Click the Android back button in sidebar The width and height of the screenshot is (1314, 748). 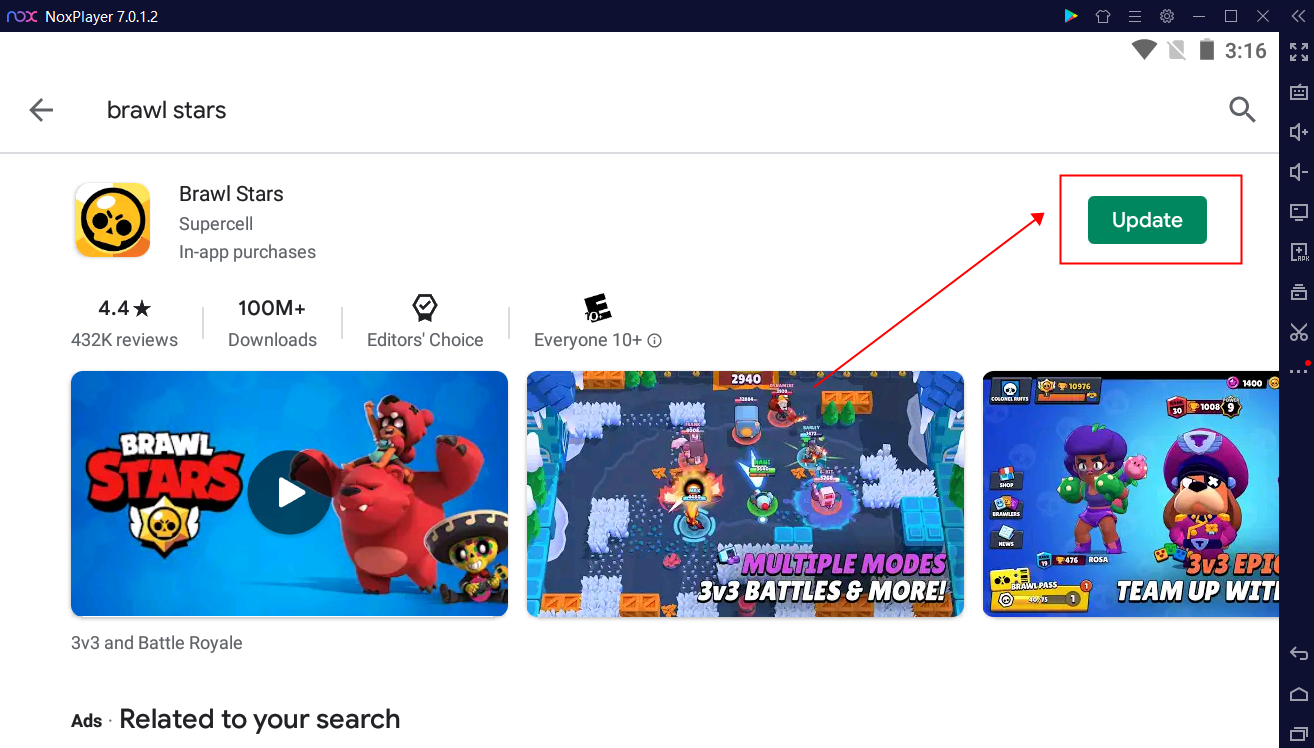1298,654
